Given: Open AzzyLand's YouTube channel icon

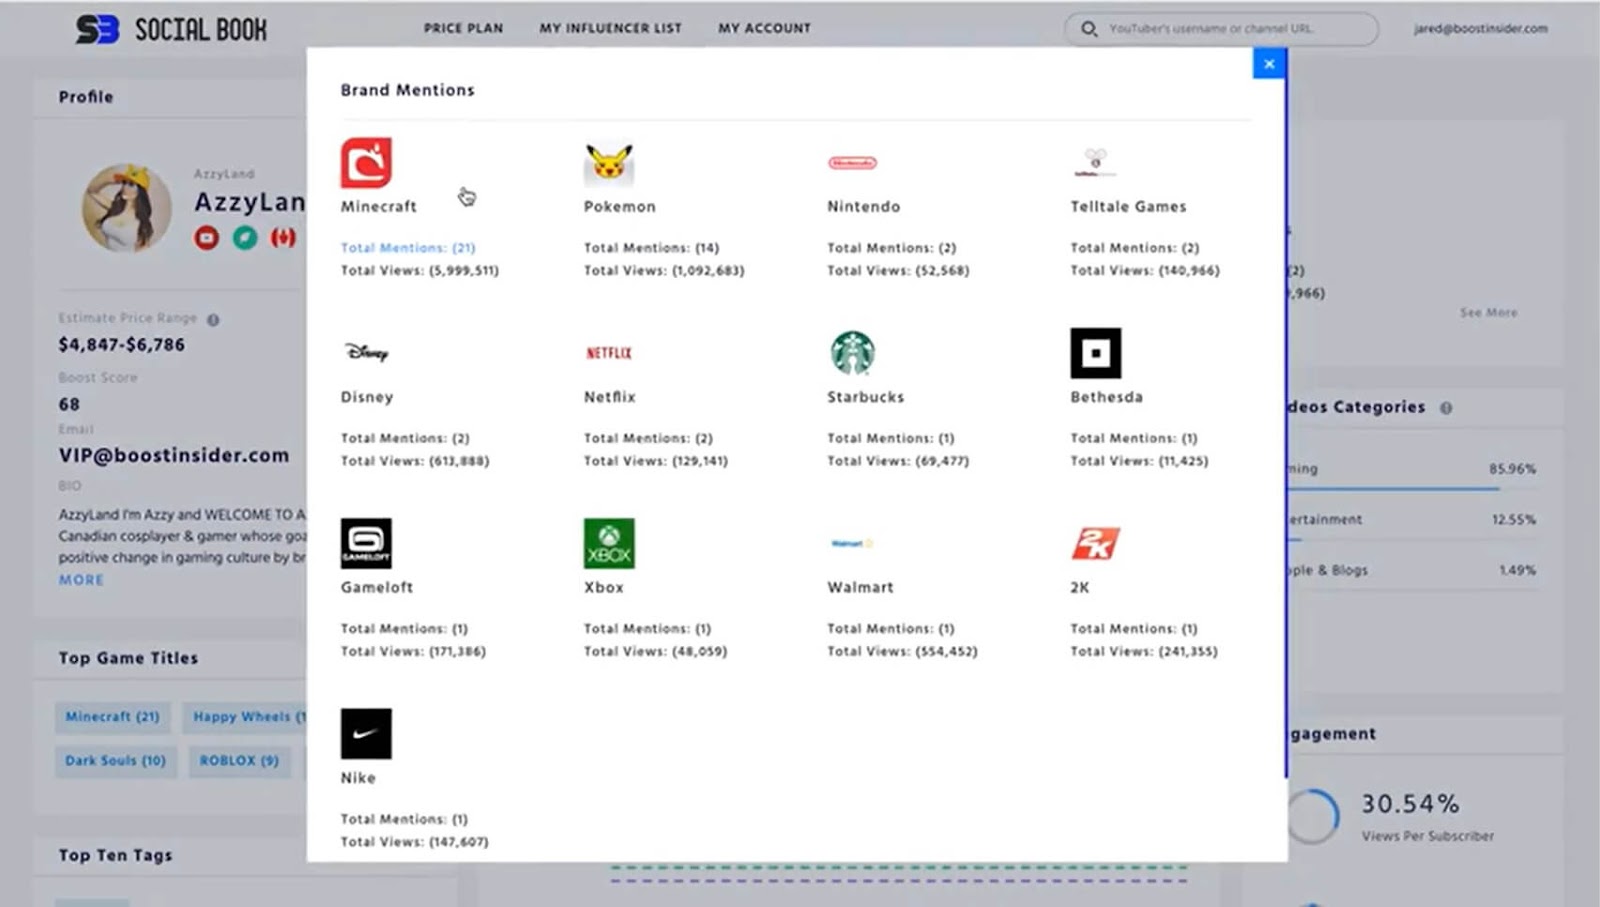Looking at the screenshot, I should point(207,238).
